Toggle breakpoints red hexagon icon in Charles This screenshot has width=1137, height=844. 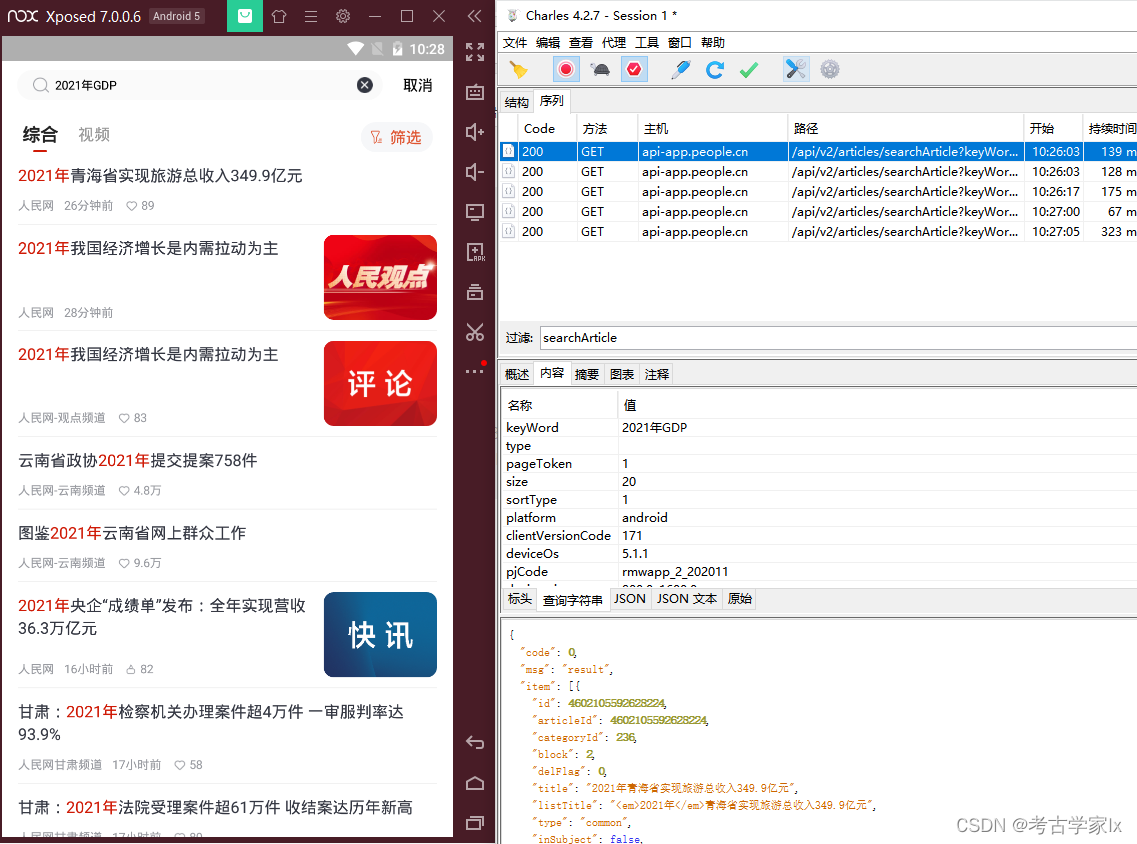634,70
